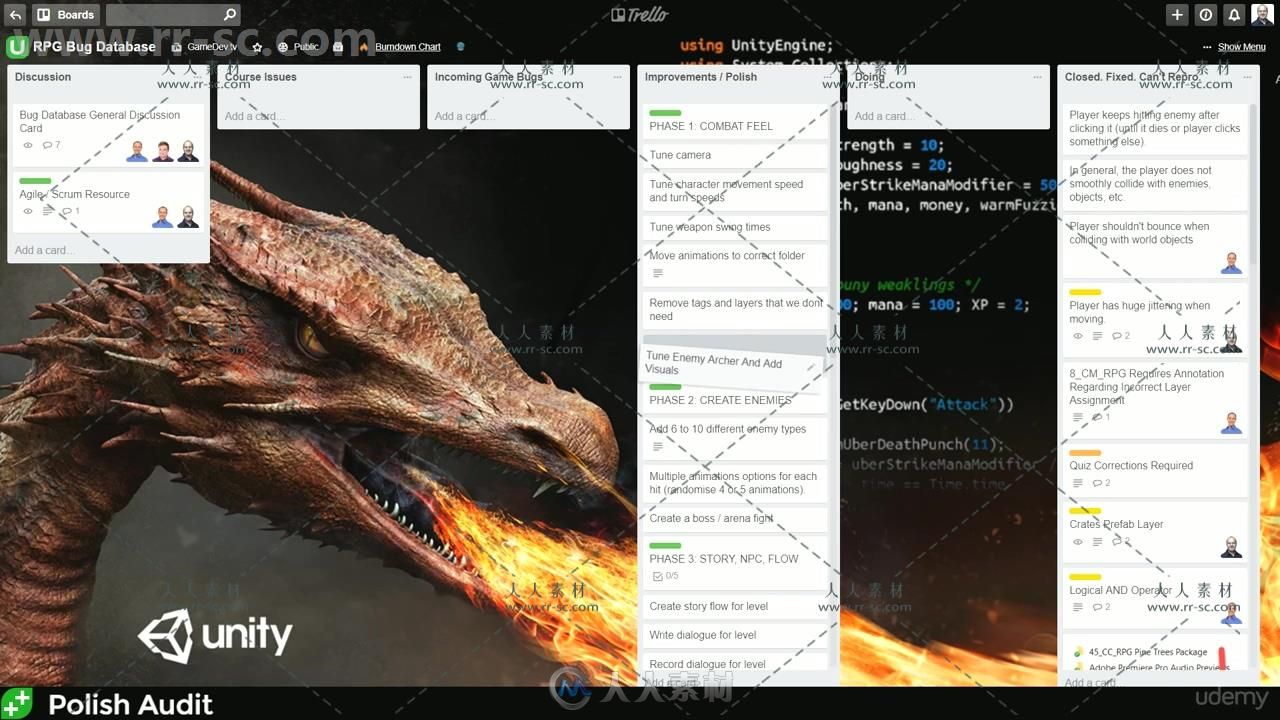
Task: Open the Improvements / Polish list options
Action: [x=827, y=77]
